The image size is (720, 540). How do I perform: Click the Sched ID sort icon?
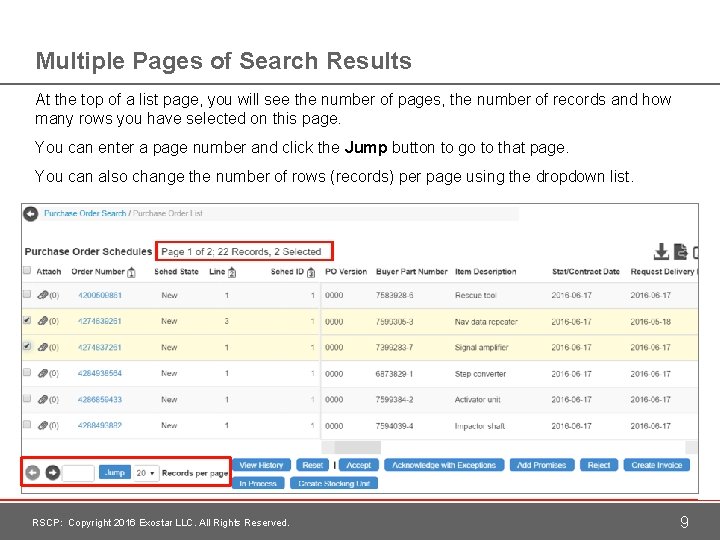(311, 272)
